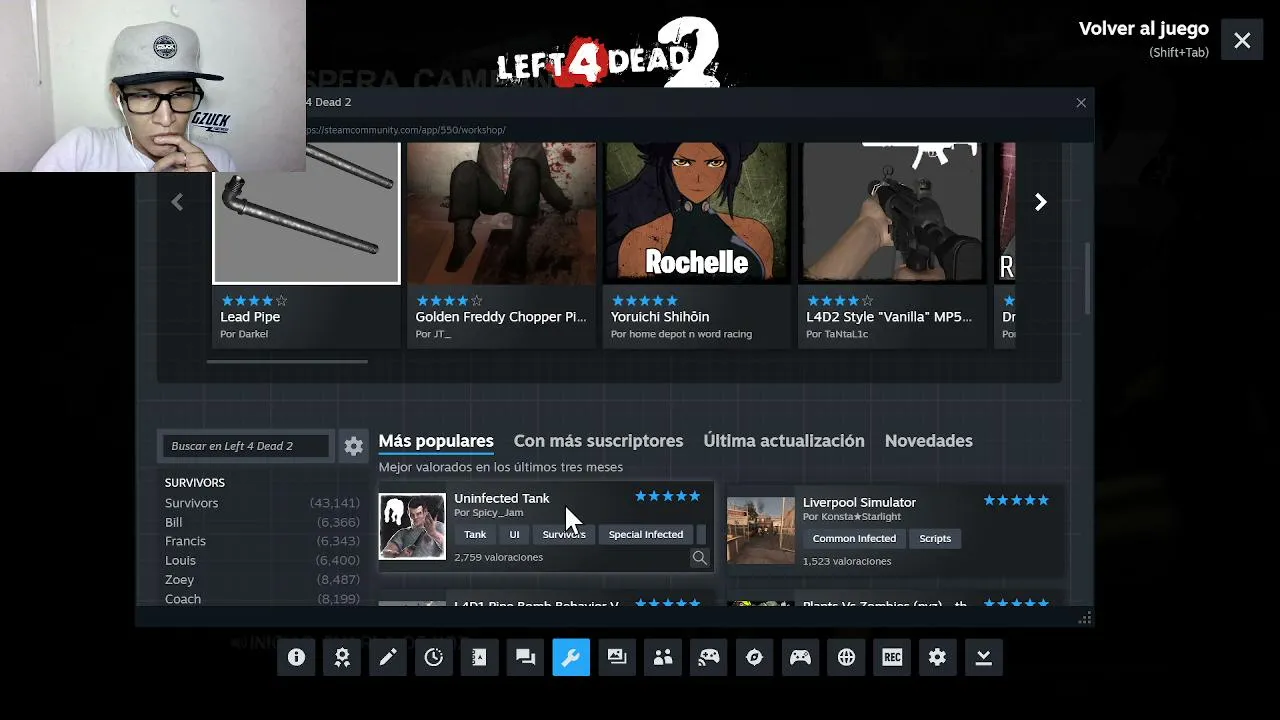The width and height of the screenshot is (1280, 720).
Task: Click the "2,759 valoraciones" text
Action: 499,557
